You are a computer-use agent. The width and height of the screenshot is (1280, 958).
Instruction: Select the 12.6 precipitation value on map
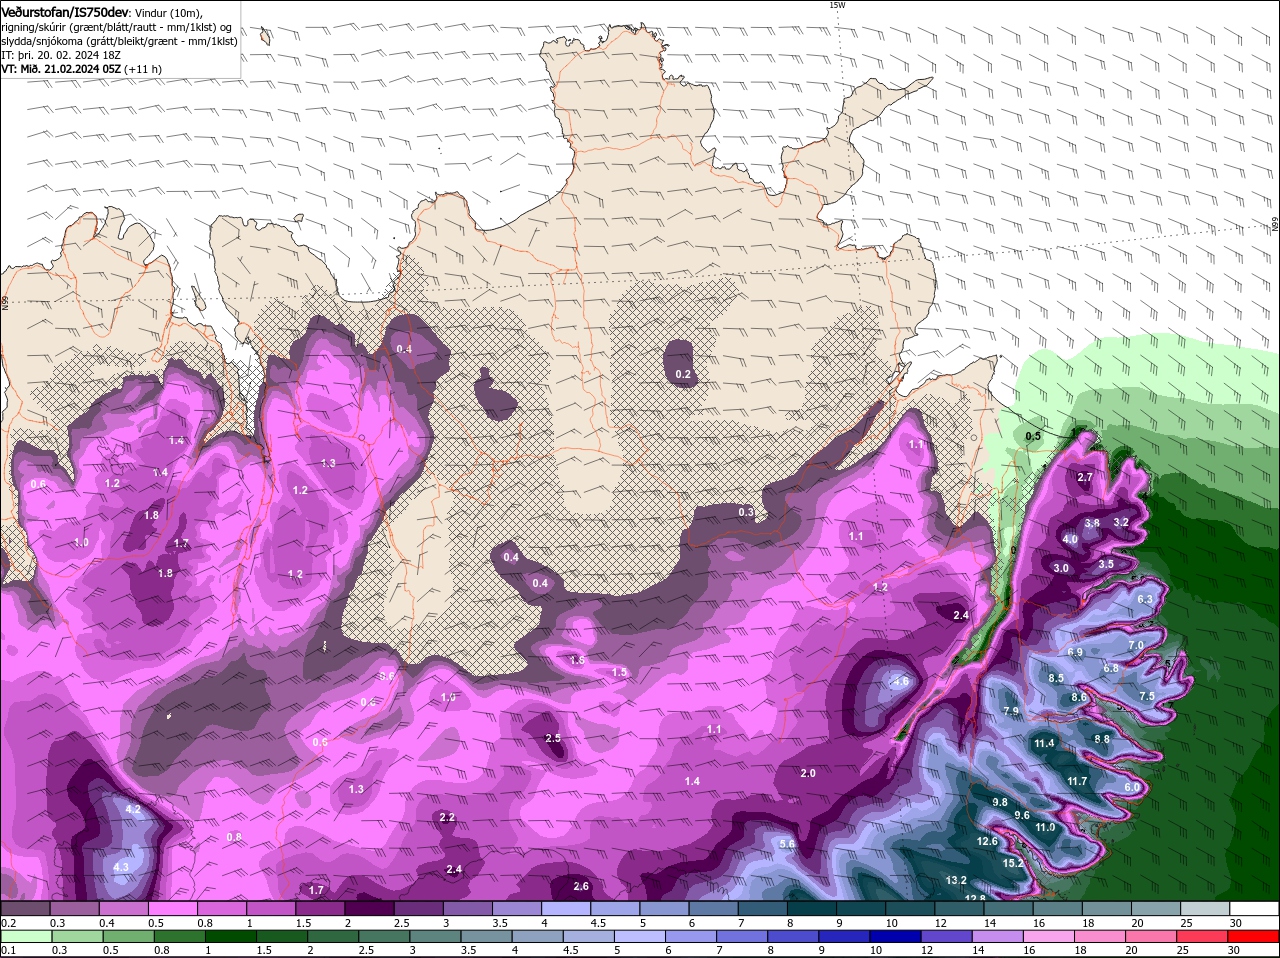pyautogui.click(x=987, y=841)
